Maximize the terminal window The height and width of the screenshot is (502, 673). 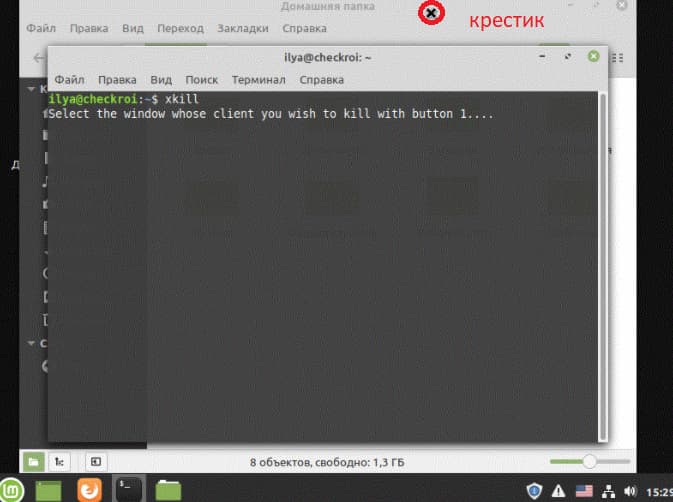click(567, 56)
